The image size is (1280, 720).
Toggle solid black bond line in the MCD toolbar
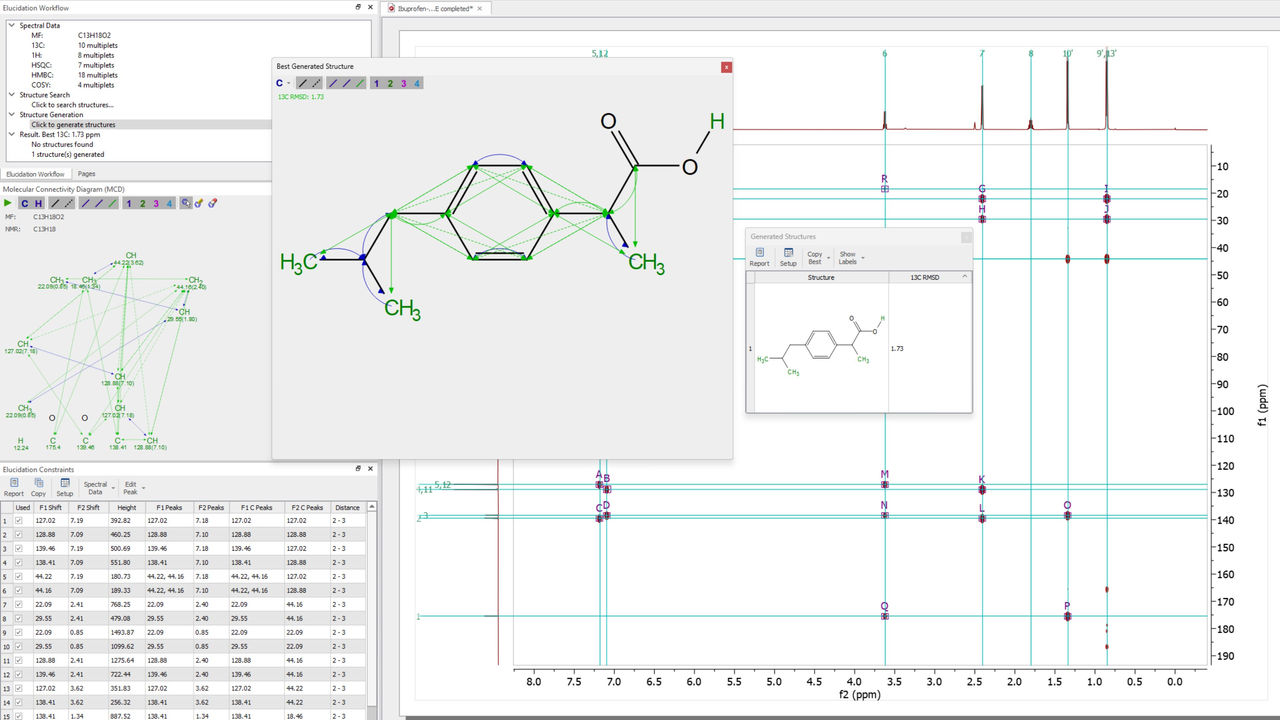[x=56, y=203]
